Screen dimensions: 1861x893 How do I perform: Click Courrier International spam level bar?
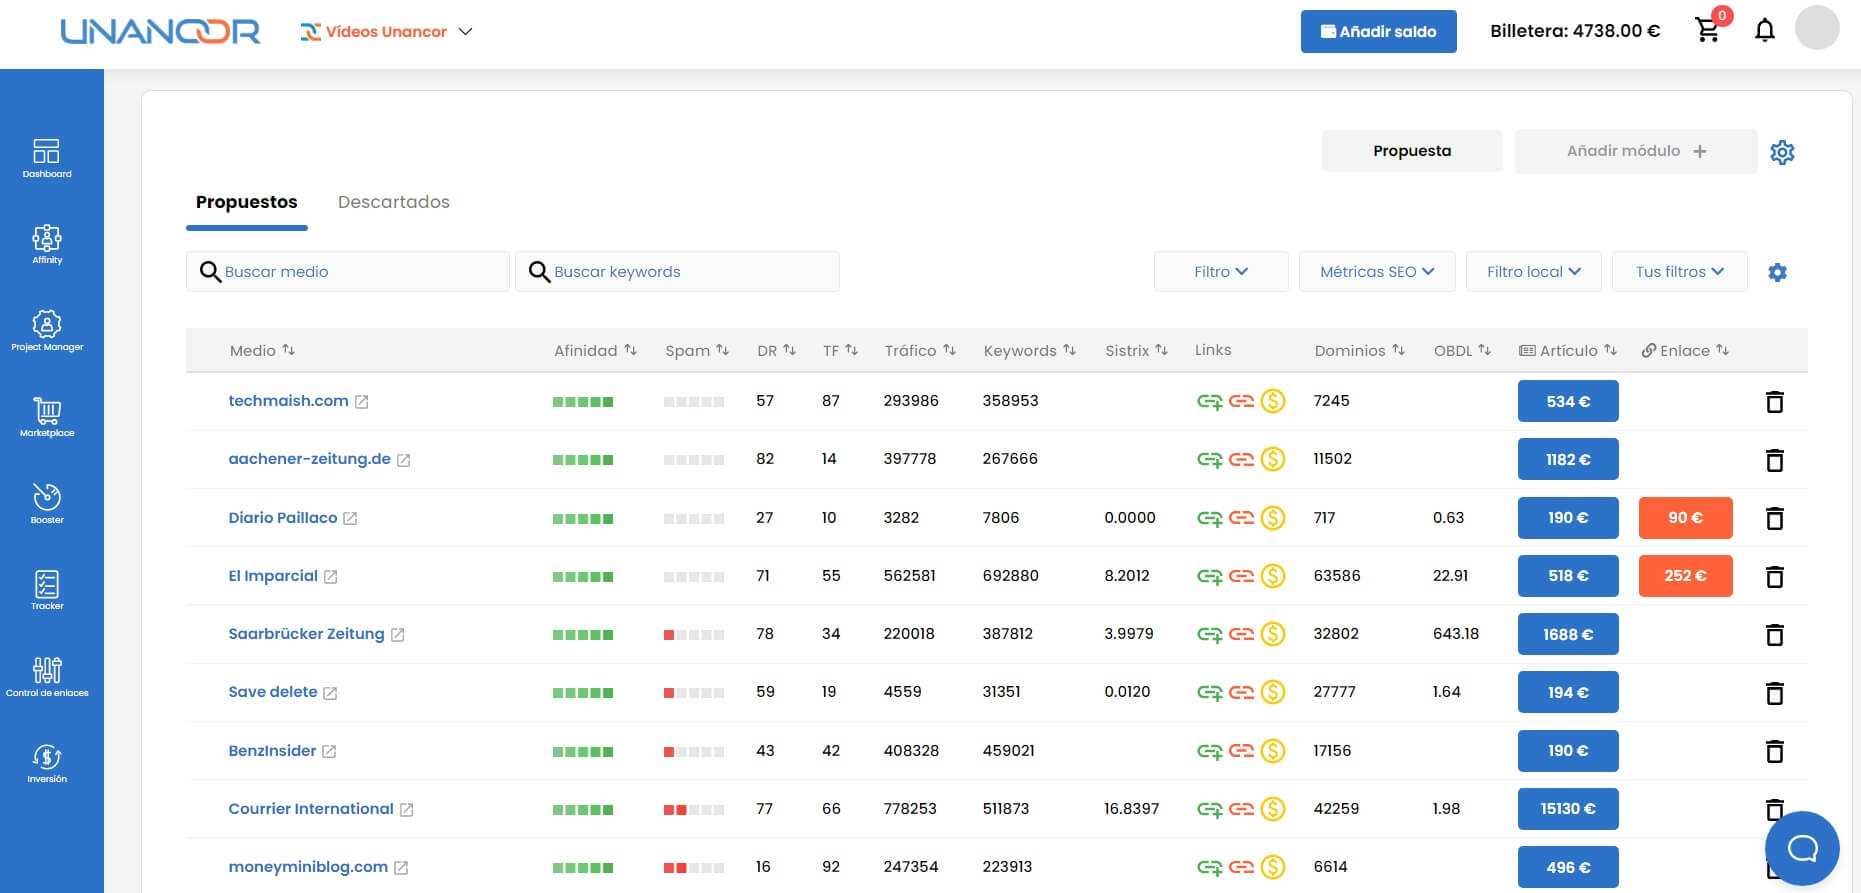(x=694, y=810)
